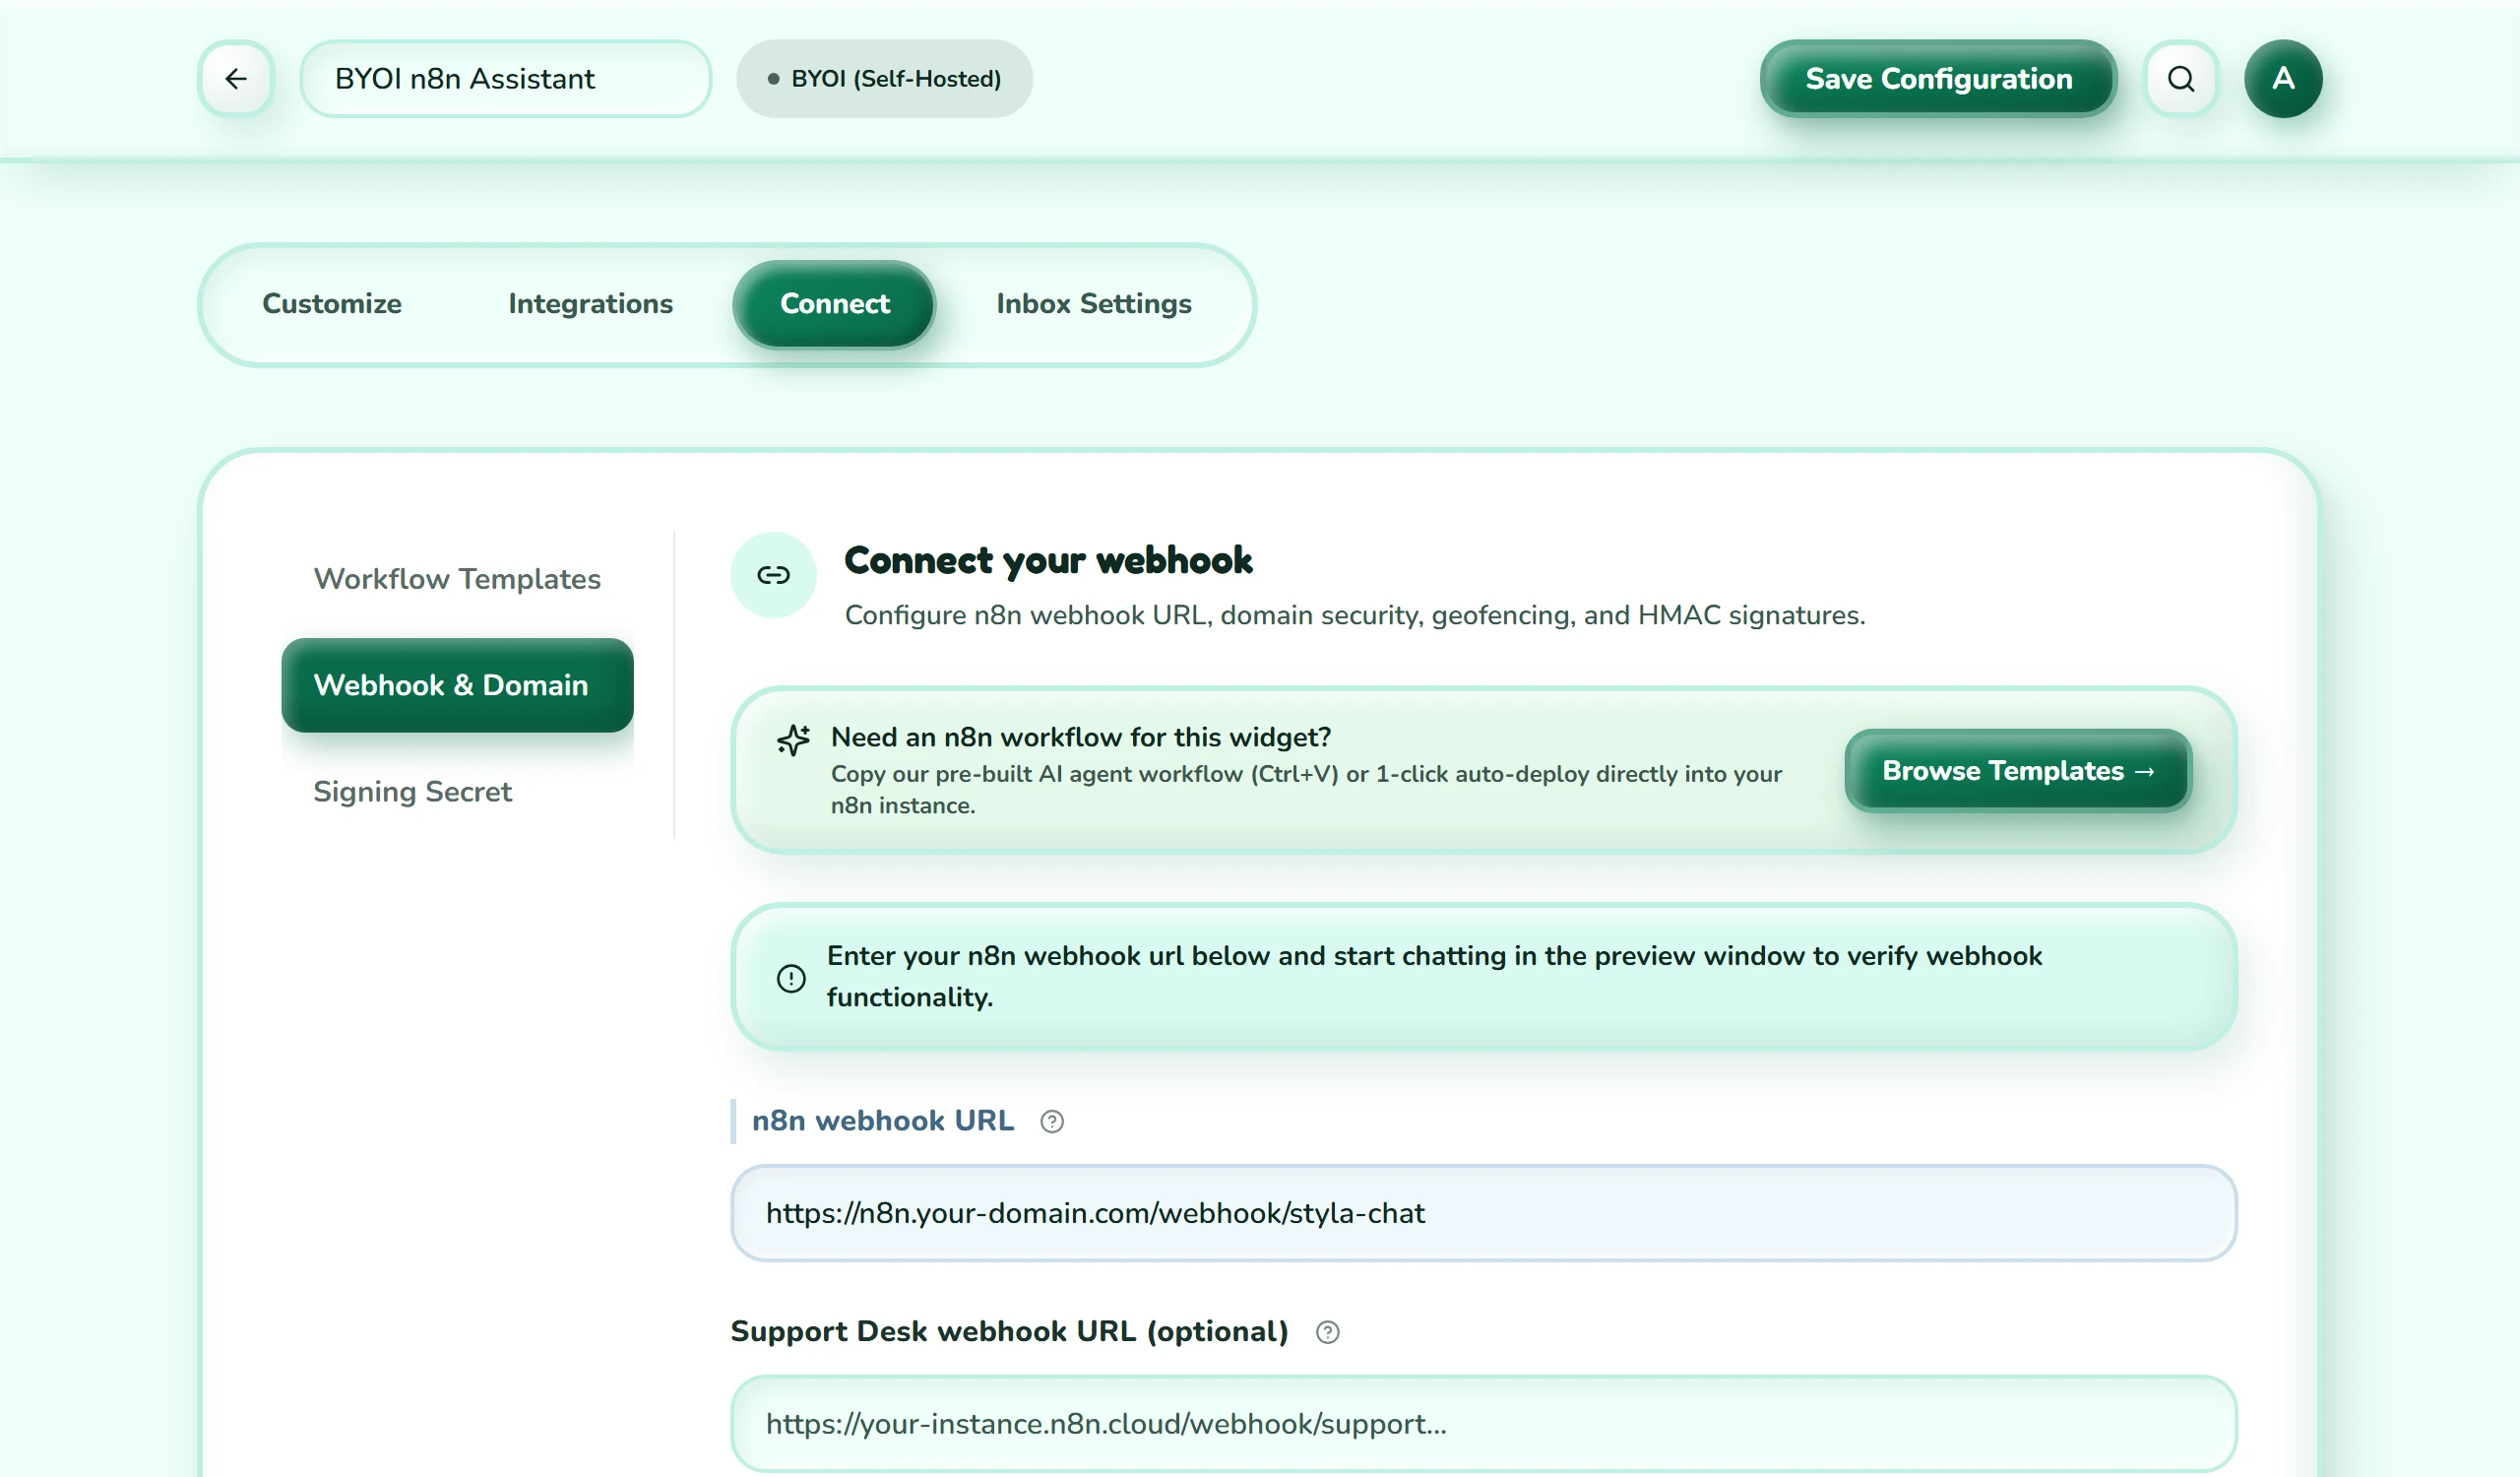Screen dimensions: 2520x1477
Task: Click help icon next to Support Desk webhook URL
Action: pyautogui.click(x=1327, y=1333)
